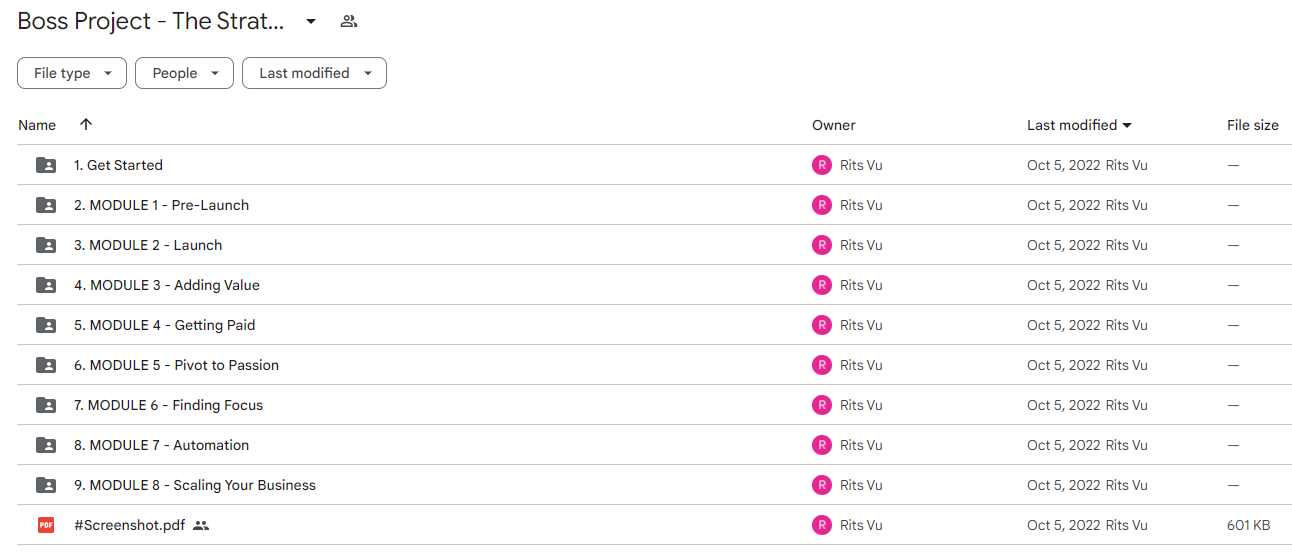The width and height of the screenshot is (1292, 559).
Task: Click the folder icon for MODULE 1 - Pre-Launch
Action: 46,205
